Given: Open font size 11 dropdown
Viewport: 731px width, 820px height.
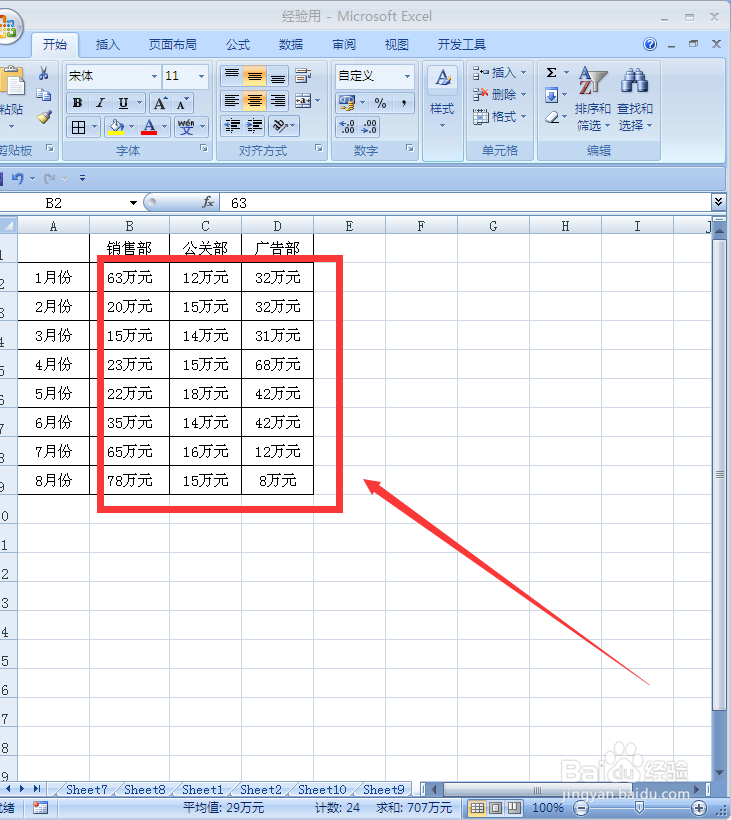Looking at the screenshot, I should click(201, 76).
